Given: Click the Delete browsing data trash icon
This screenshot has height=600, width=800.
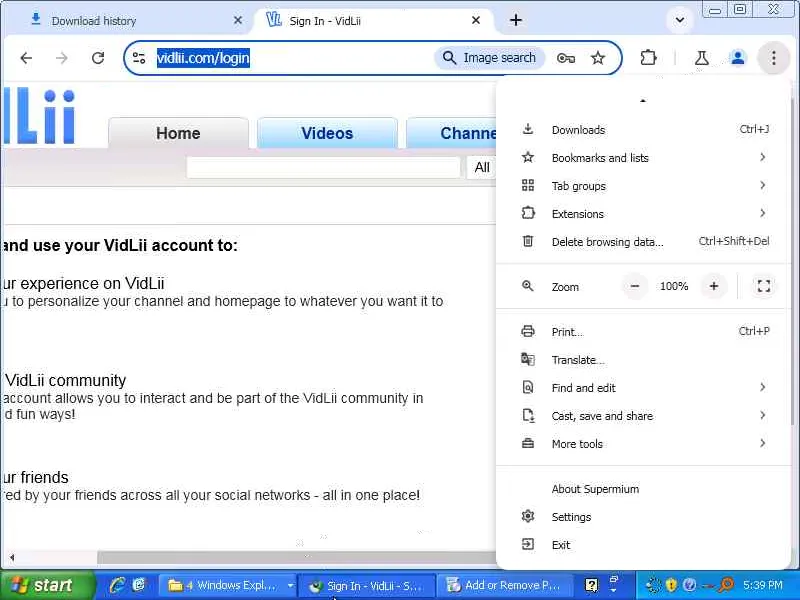Looking at the screenshot, I should (528, 241).
